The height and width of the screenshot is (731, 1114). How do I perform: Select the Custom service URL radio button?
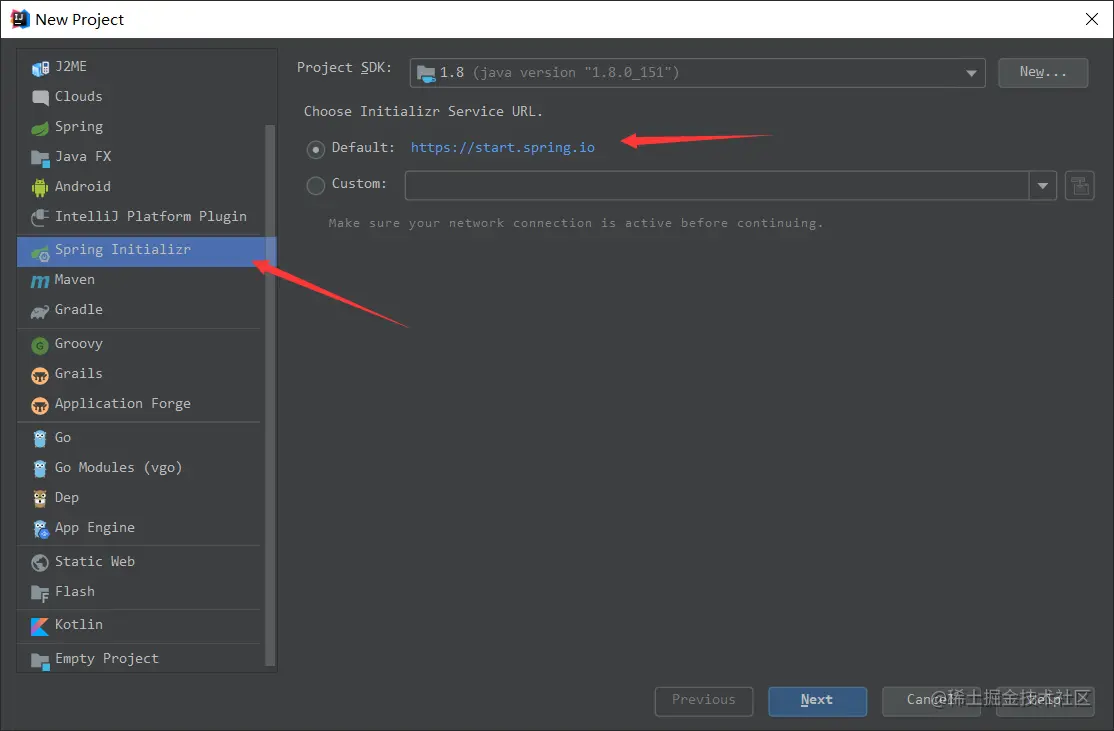(315, 185)
